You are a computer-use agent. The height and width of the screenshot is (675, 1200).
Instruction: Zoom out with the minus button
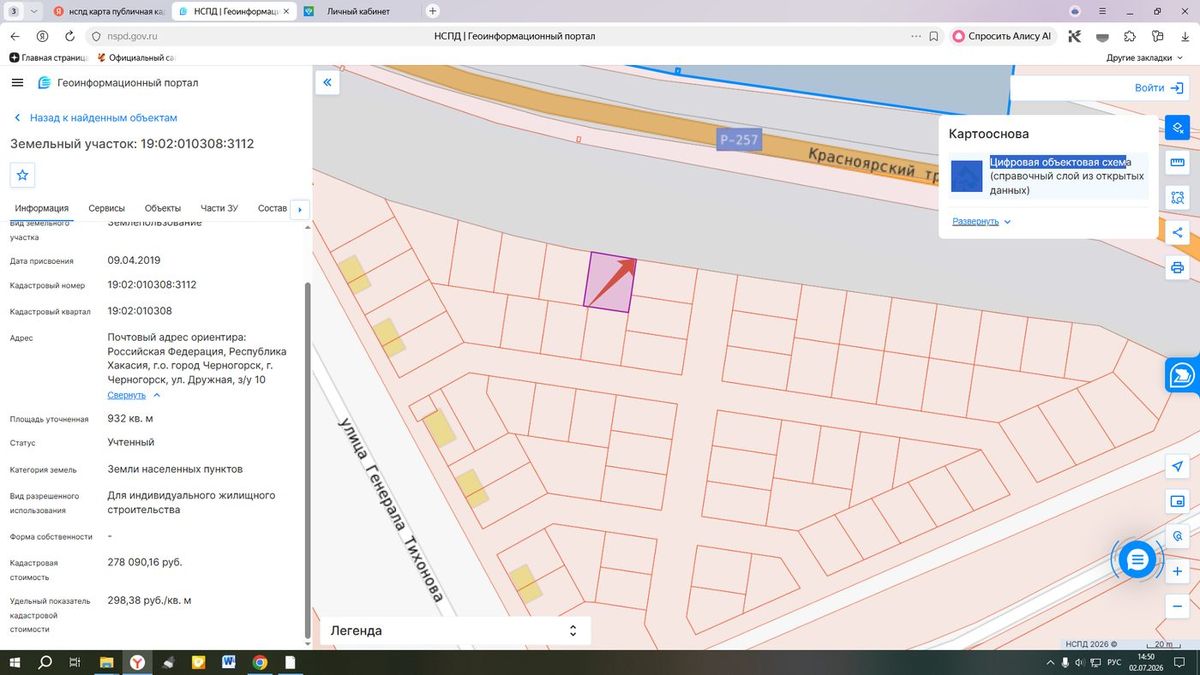[x=1177, y=606]
